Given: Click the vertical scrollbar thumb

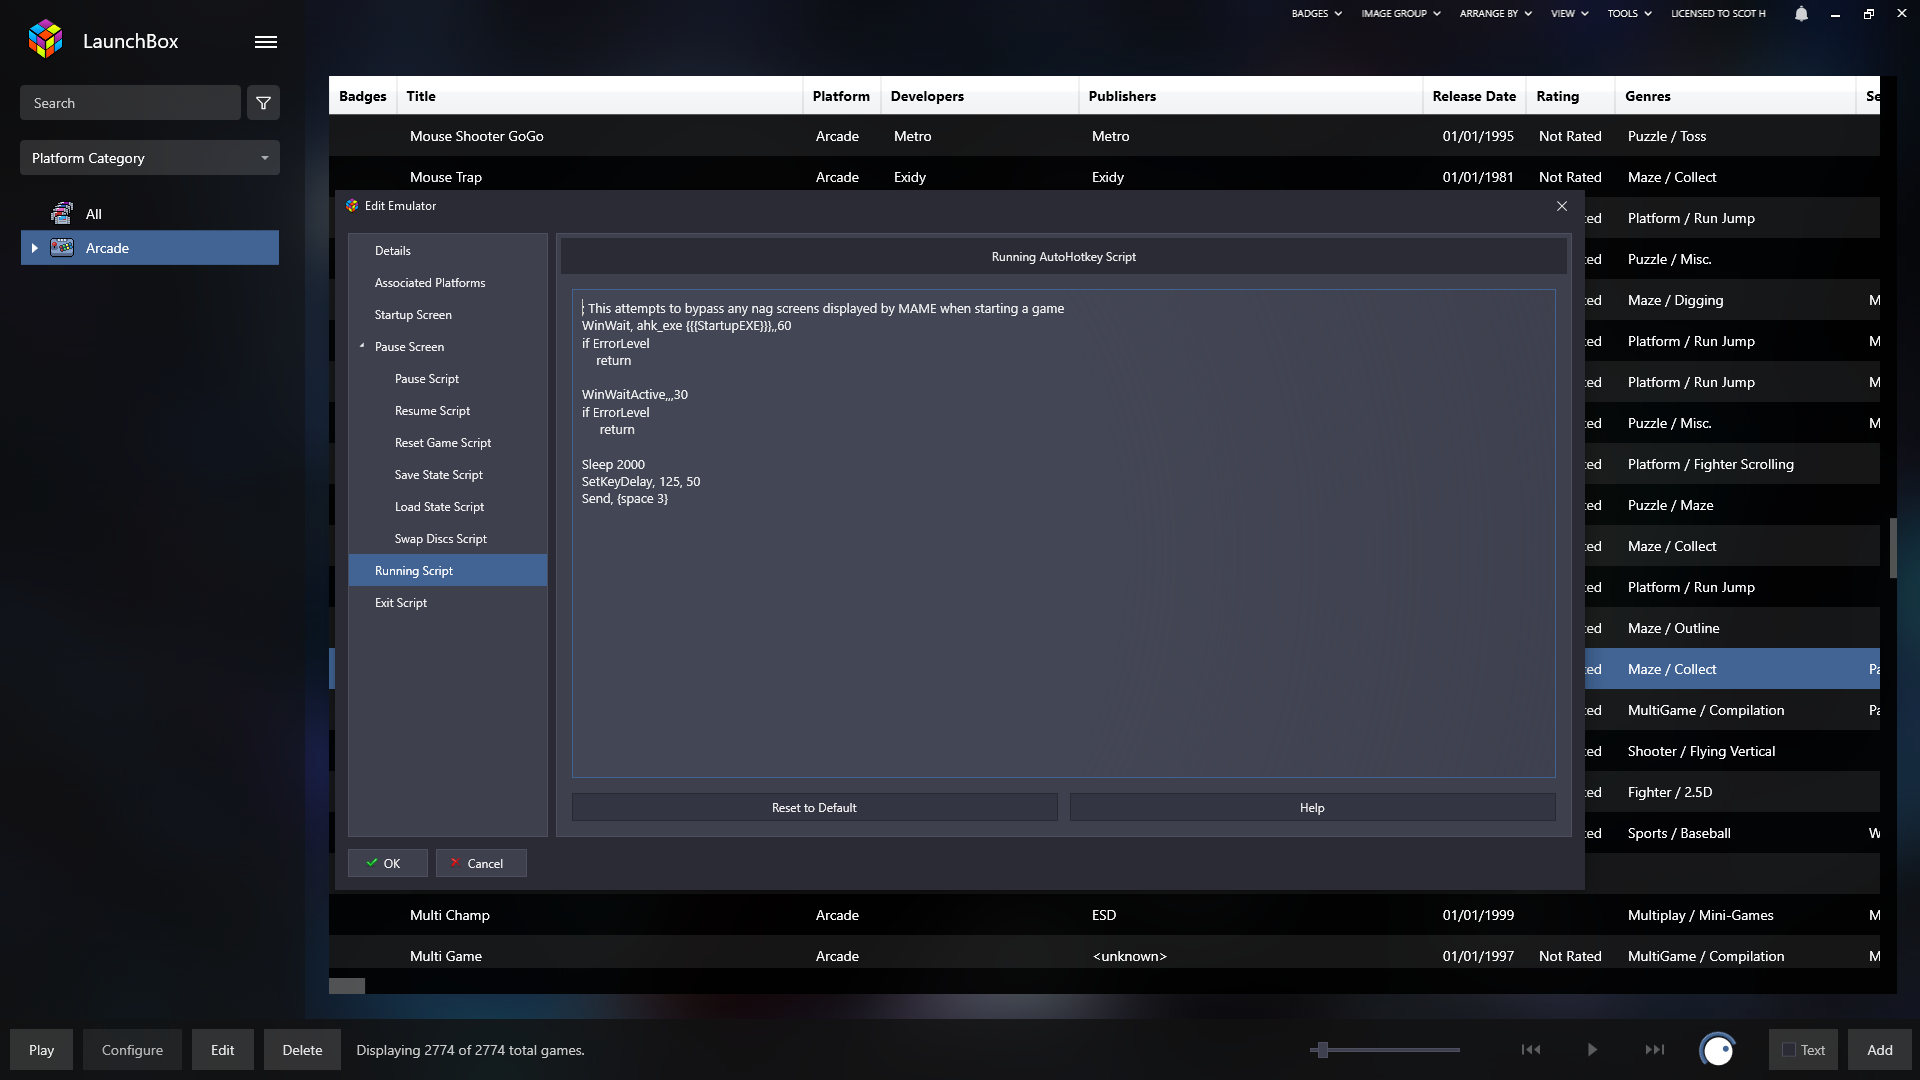Looking at the screenshot, I should 1893,548.
